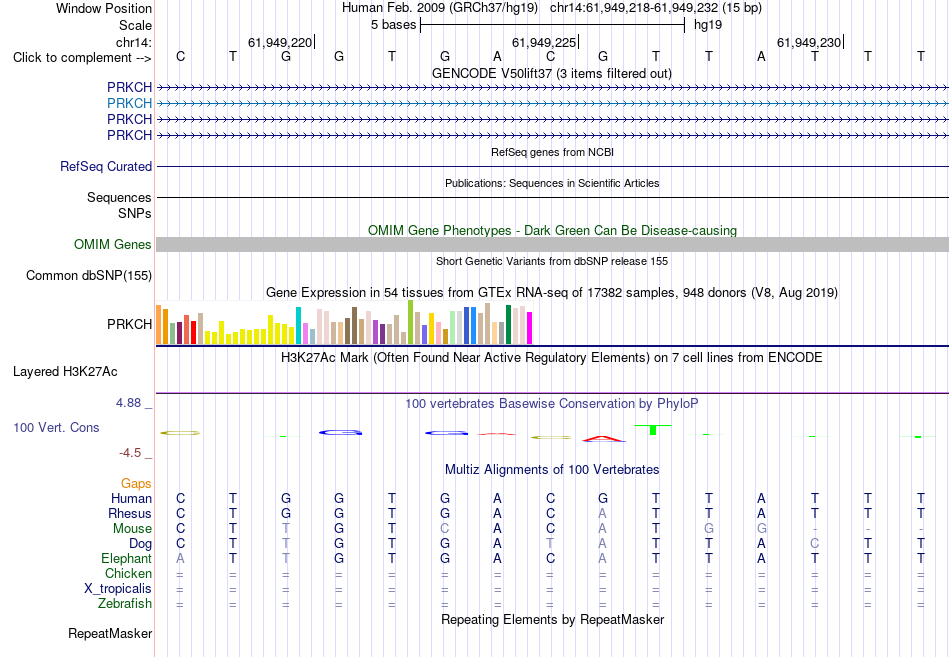Image resolution: width=950 pixels, height=657 pixels.
Task: Click the faded 'A' starting the Elephant row
Action: pyautogui.click(x=180, y=558)
